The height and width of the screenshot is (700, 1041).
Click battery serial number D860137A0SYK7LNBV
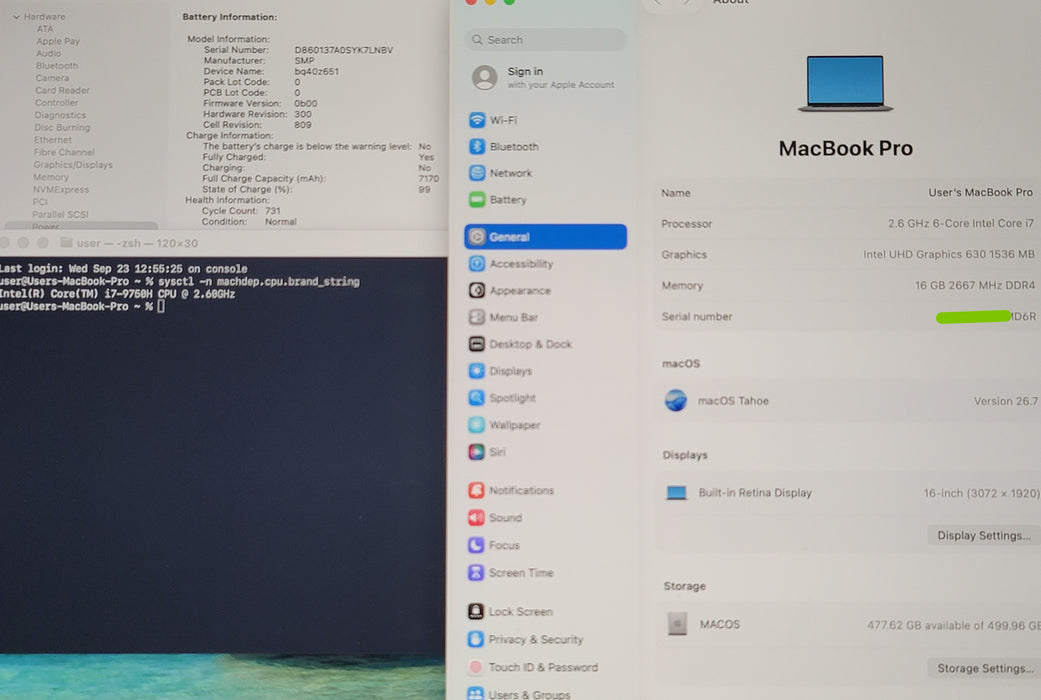(x=344, y=50)
